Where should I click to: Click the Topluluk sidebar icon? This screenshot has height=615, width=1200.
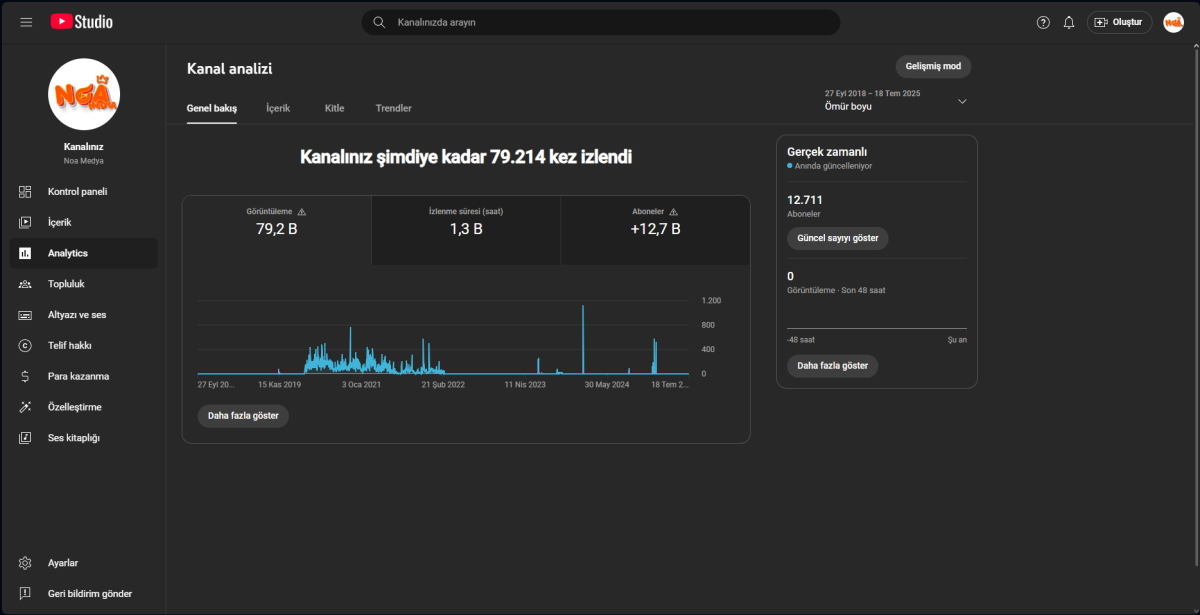click(26, 284)
